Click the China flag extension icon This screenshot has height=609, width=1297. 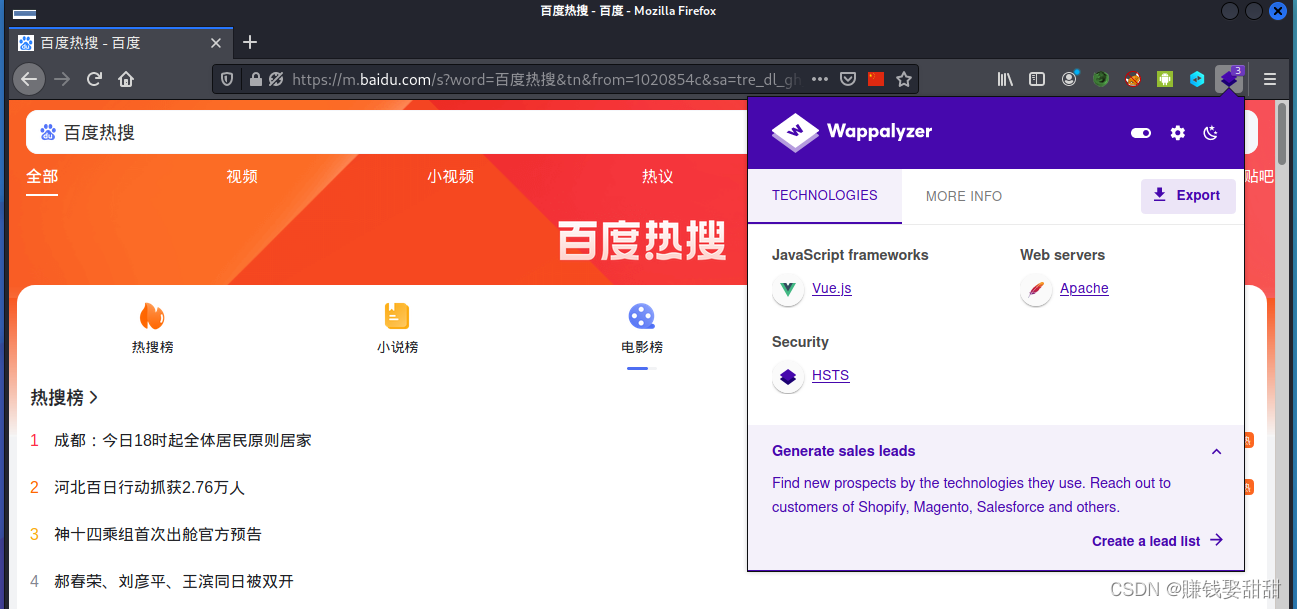click(876, 79)
